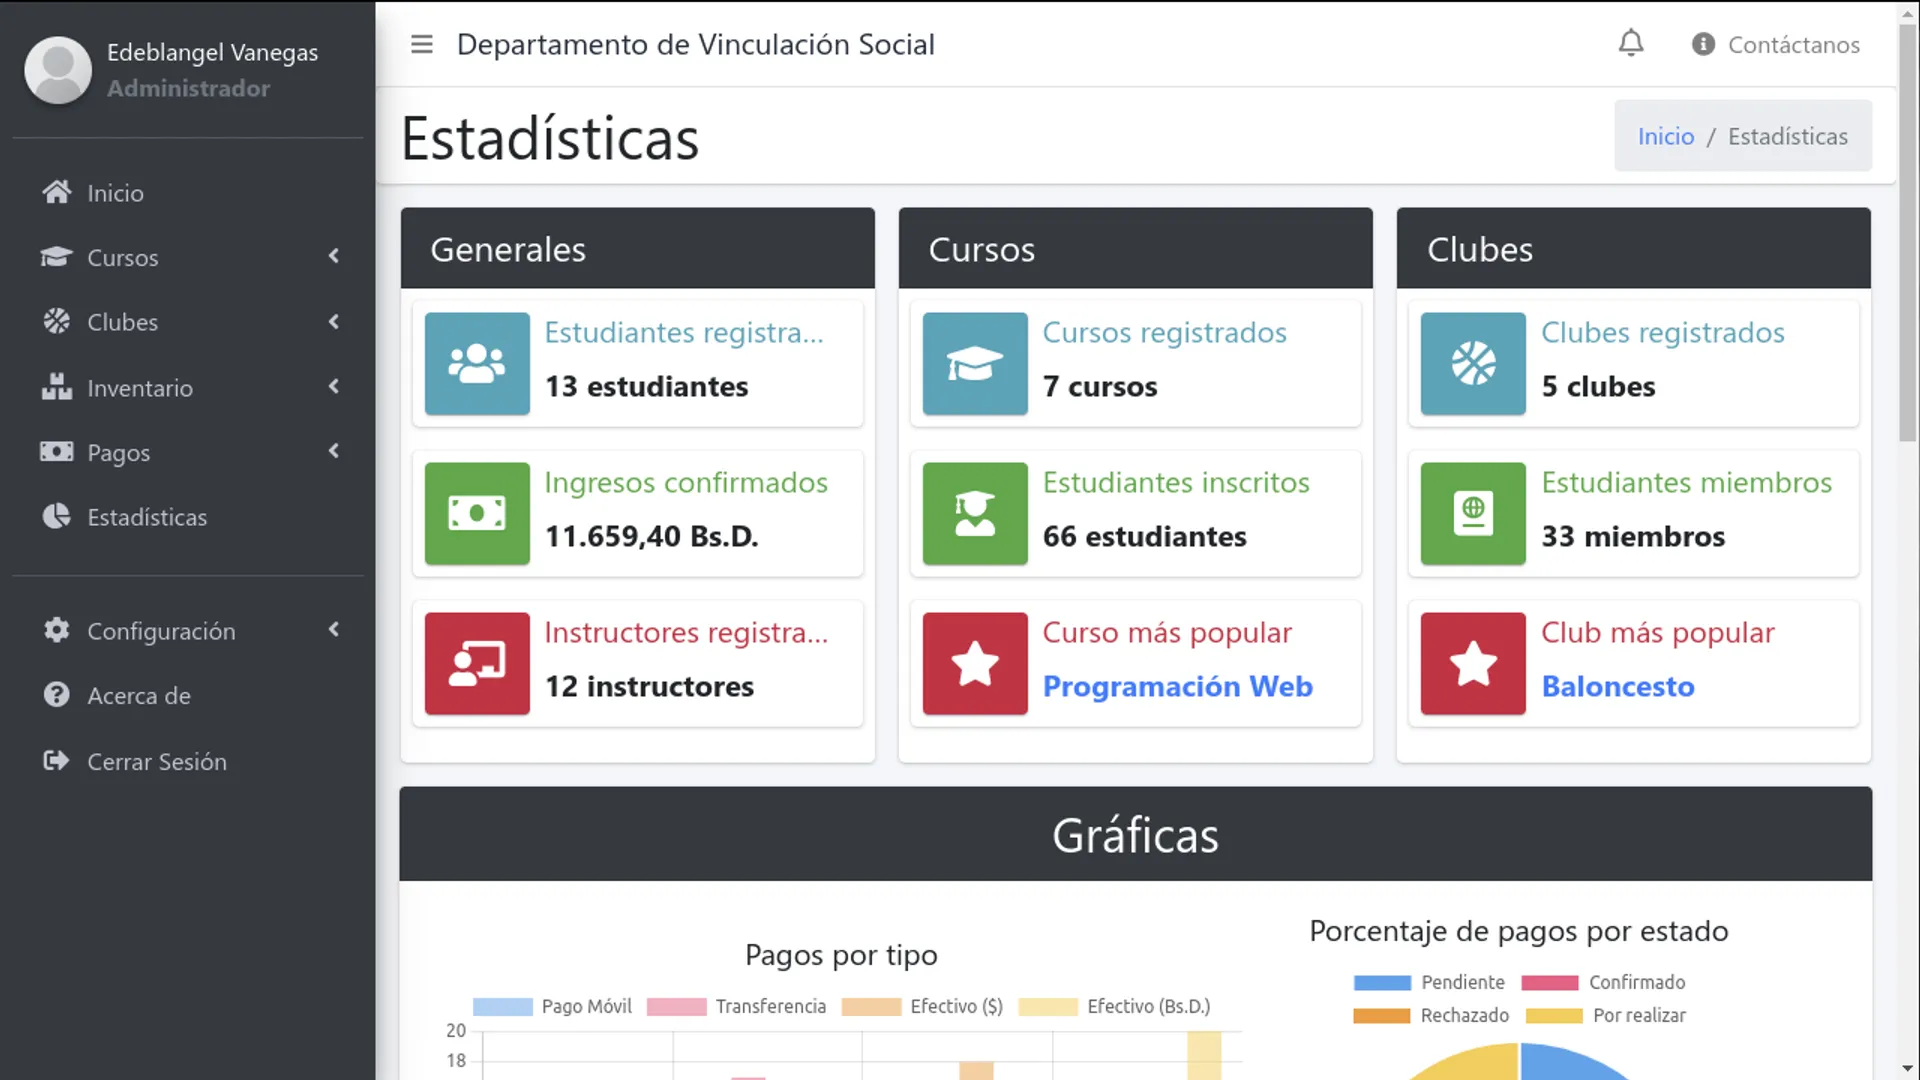This screenshot has width=1920, height=1080.
Task: Open the Cursos sidebar menu item
Action: 188,258
